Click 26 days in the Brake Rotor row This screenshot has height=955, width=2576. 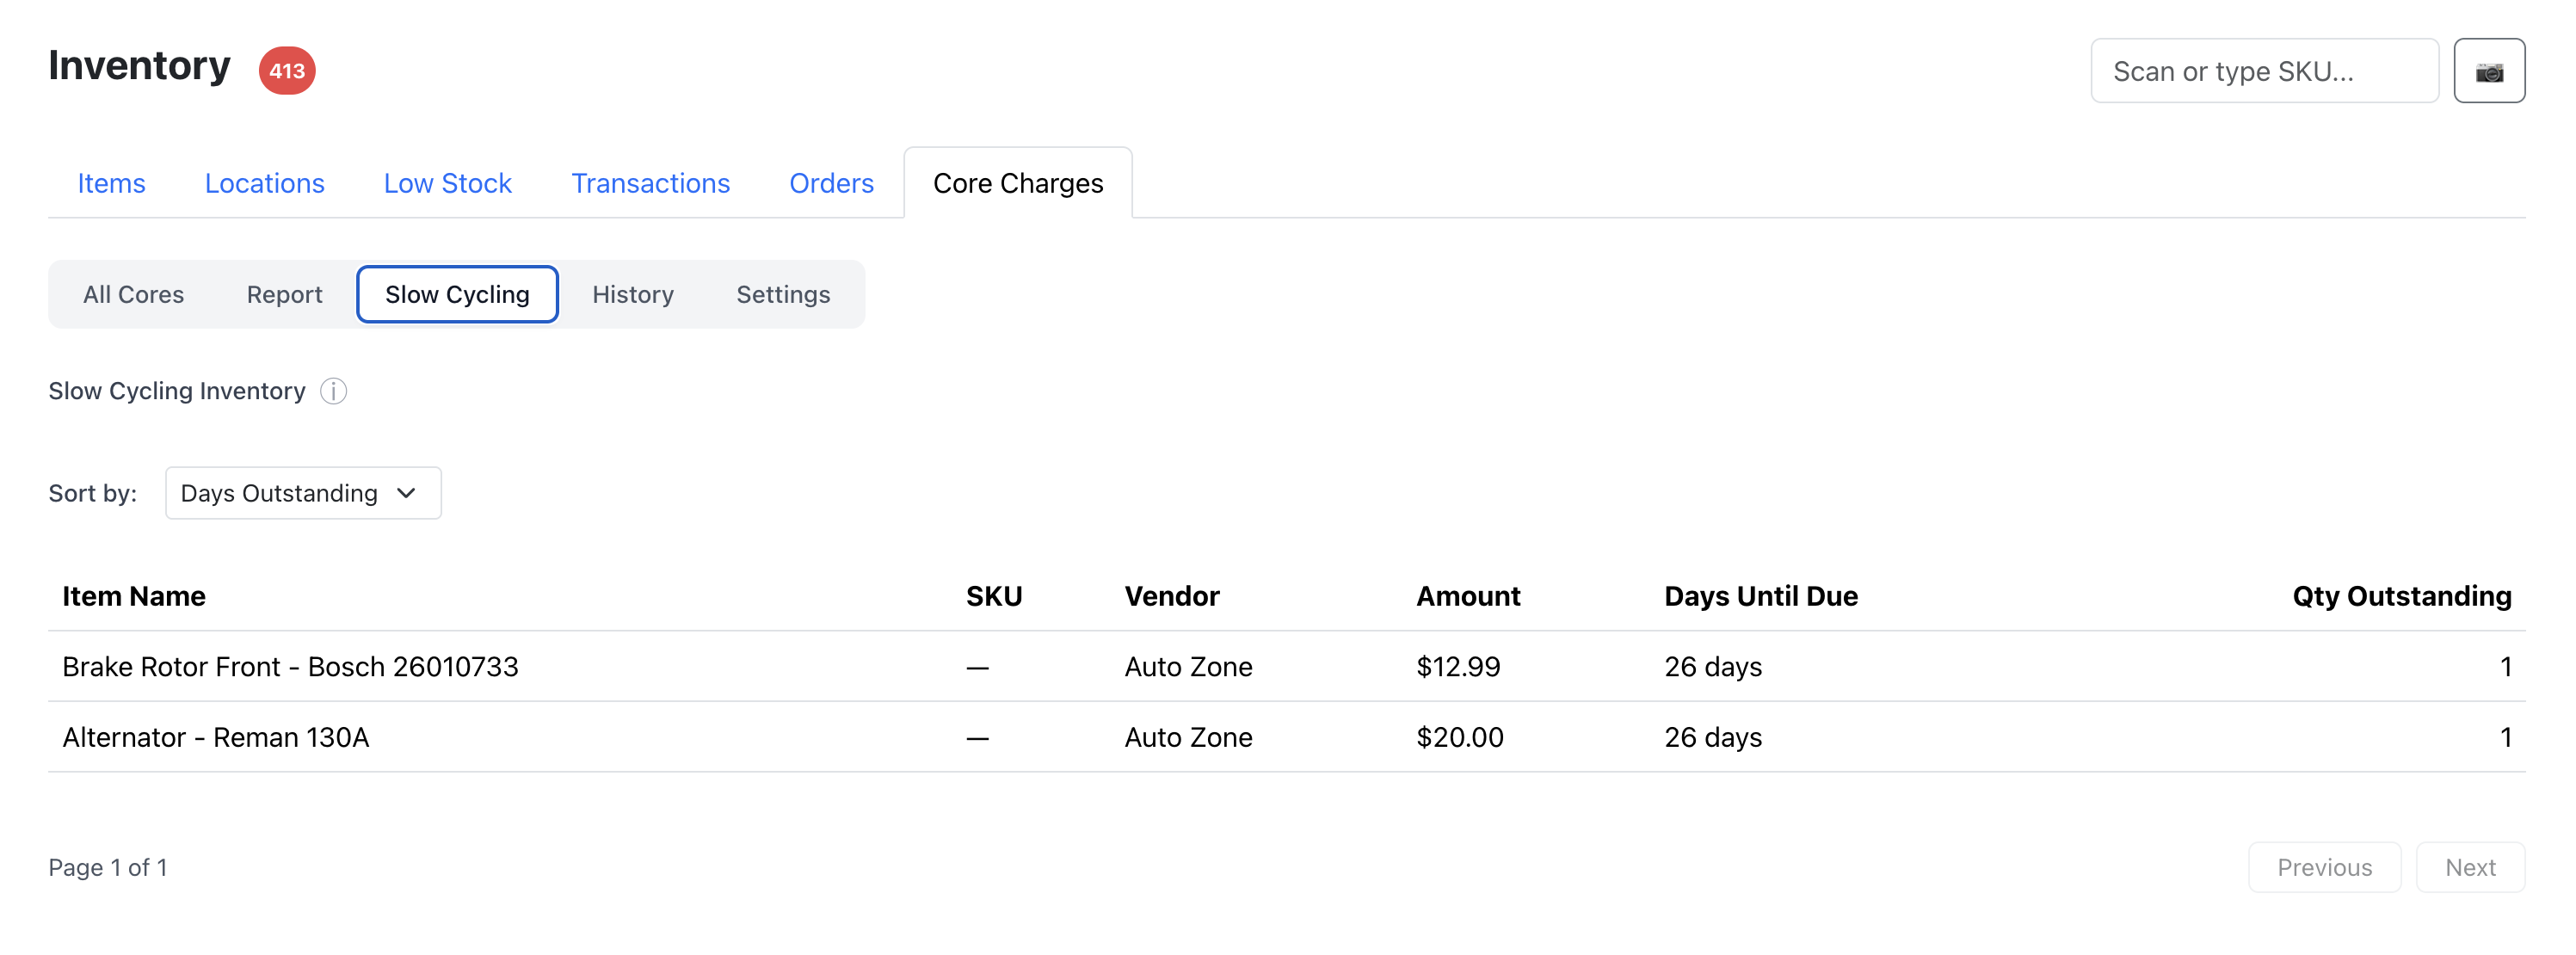tap(1713, 666)
